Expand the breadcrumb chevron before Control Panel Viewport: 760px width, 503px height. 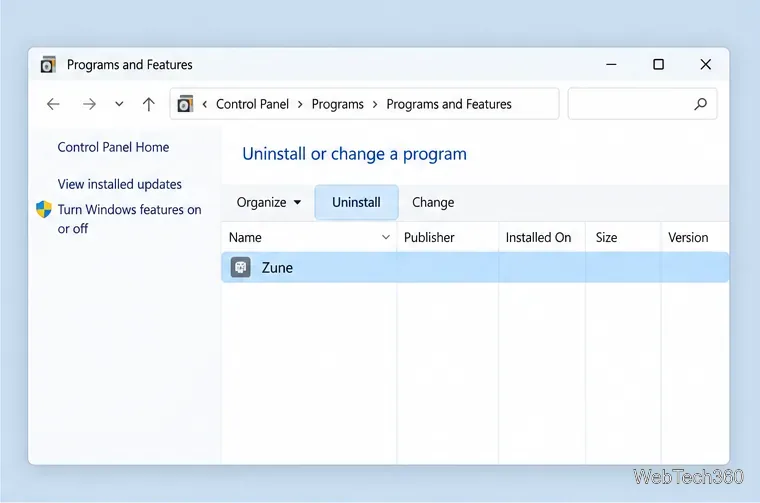[205, 104]
